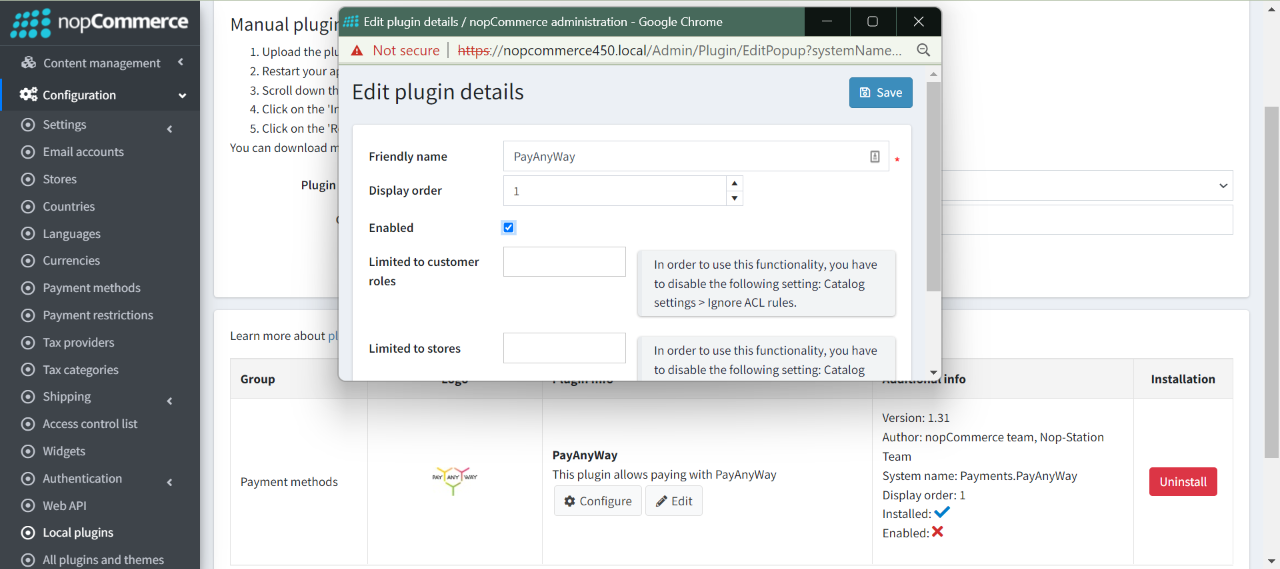Screen dimensions: 1280x569
Task: Expand the Authentication submenu arrow
Action: (x=170, y=483)
